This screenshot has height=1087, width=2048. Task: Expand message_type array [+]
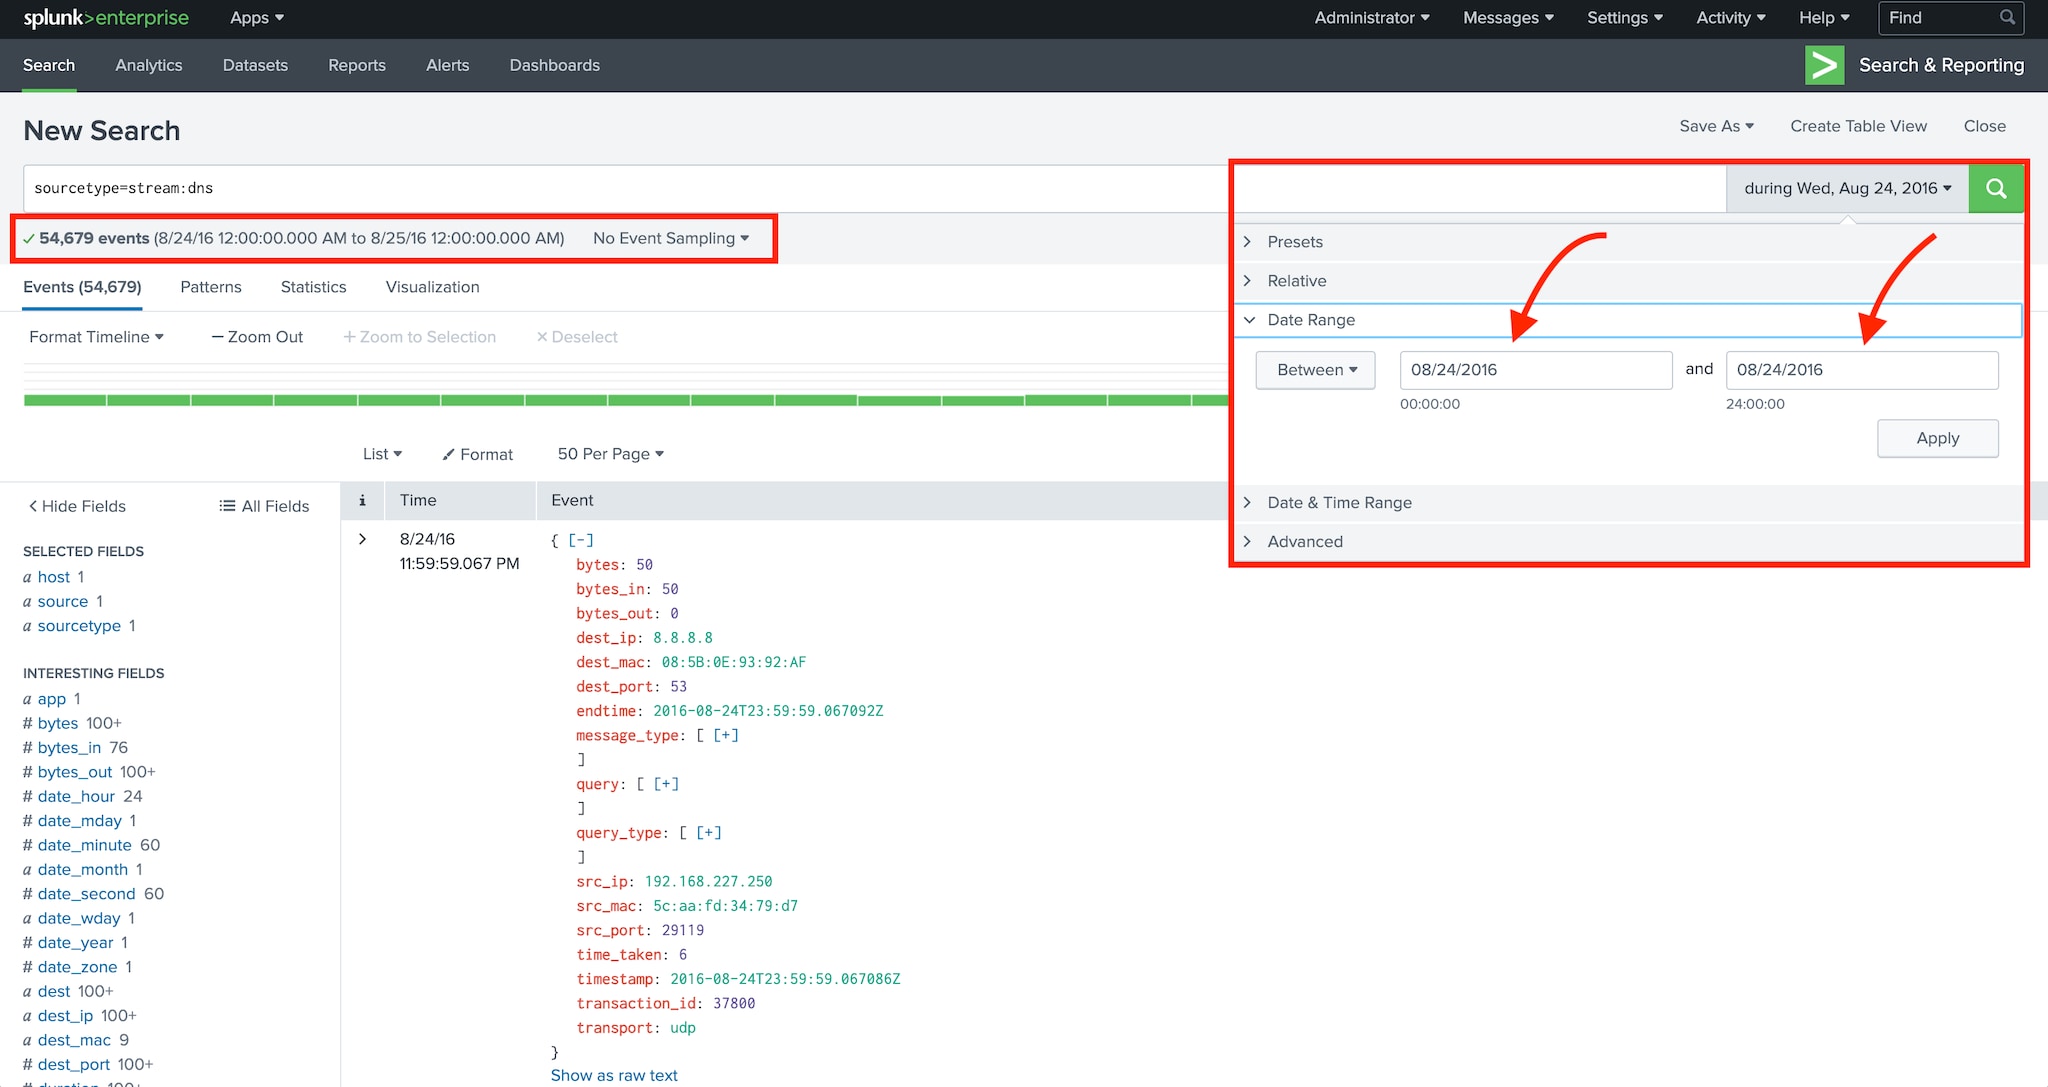(726, 735)
